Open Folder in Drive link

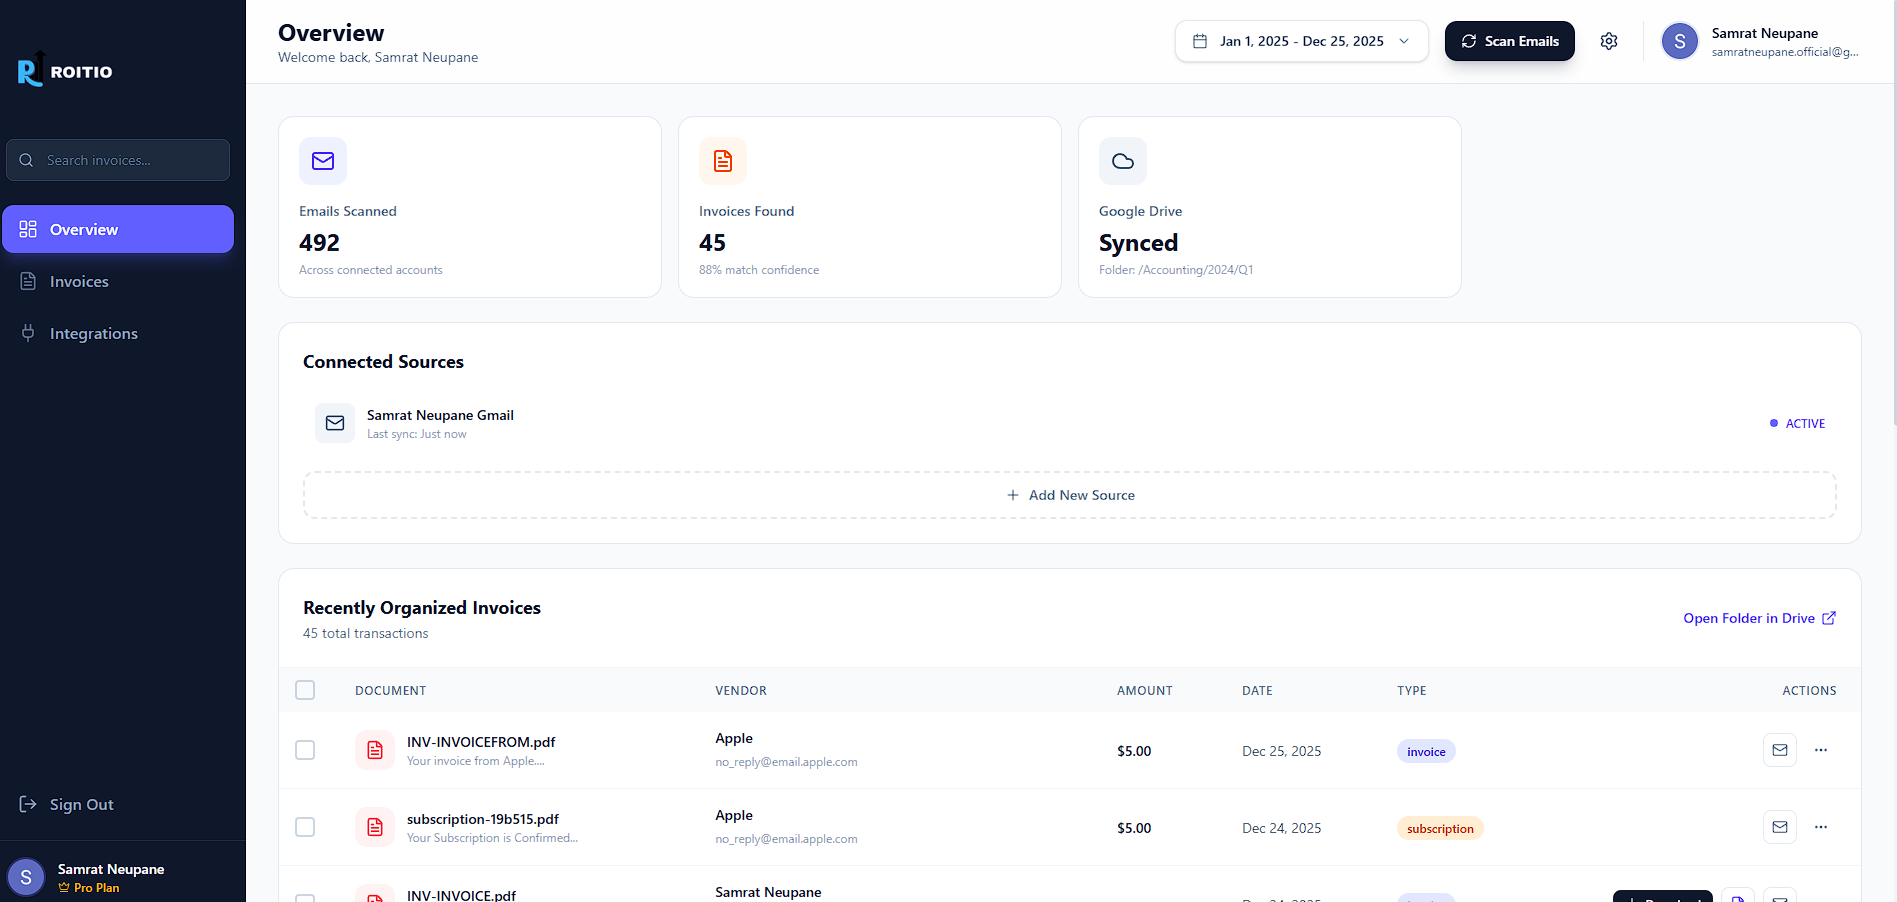[1758, 618]
